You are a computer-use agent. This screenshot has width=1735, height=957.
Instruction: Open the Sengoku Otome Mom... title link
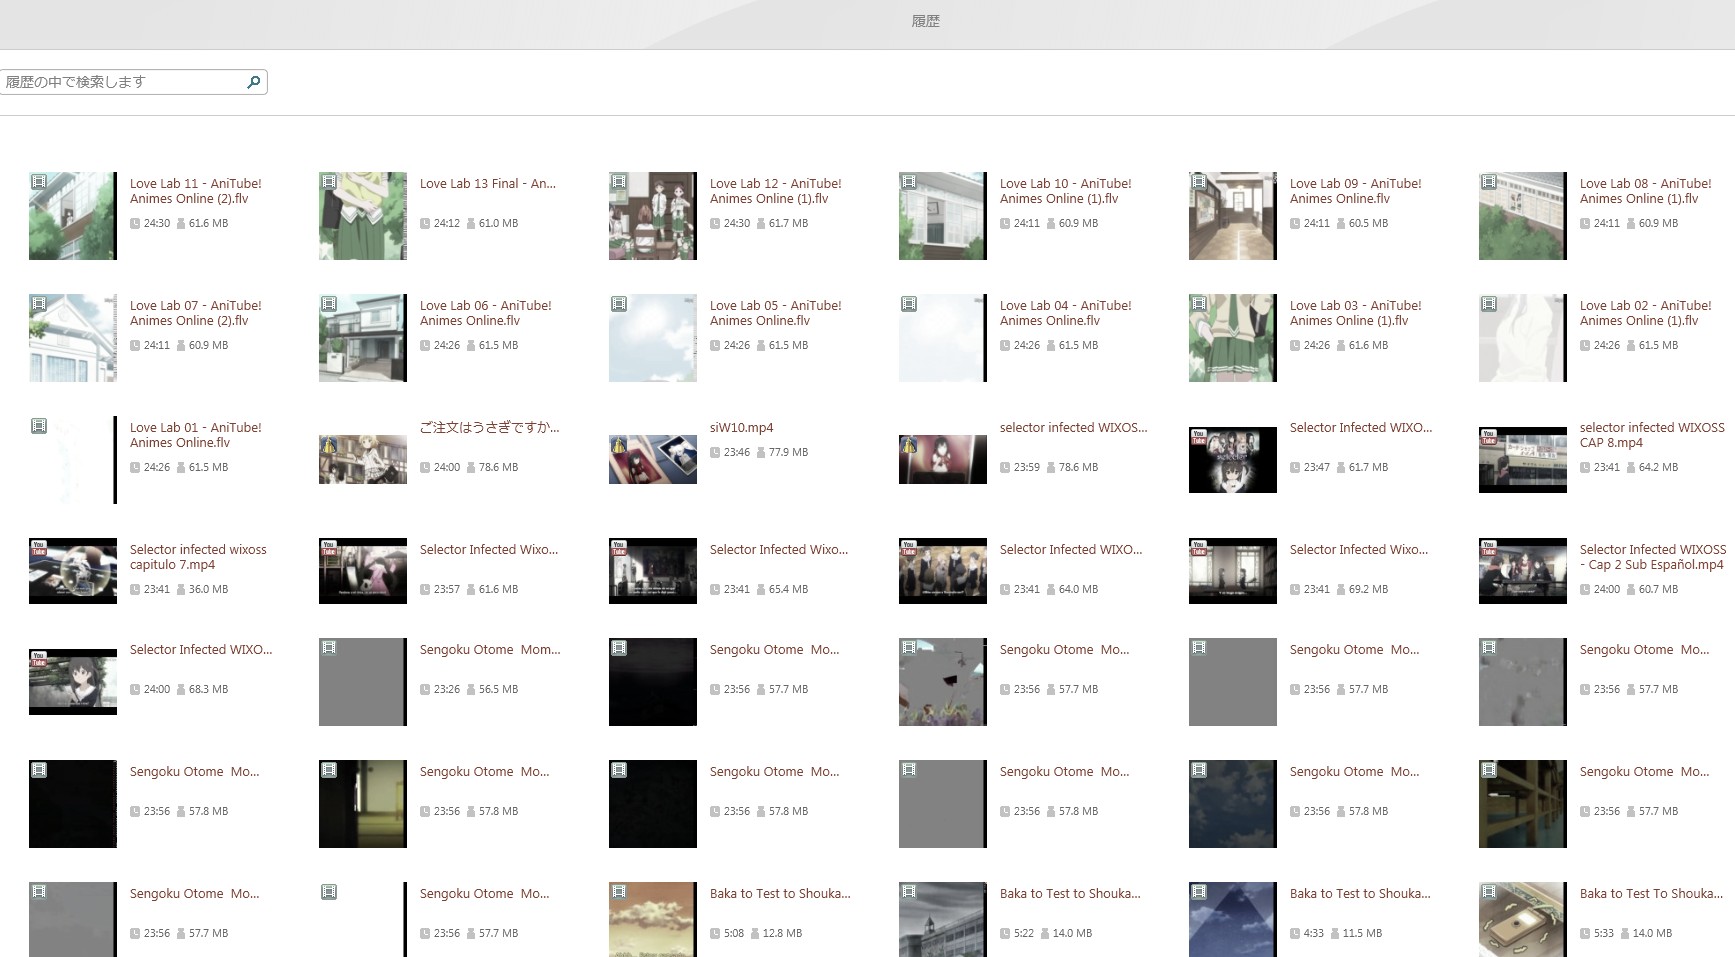tap(490, 650)
